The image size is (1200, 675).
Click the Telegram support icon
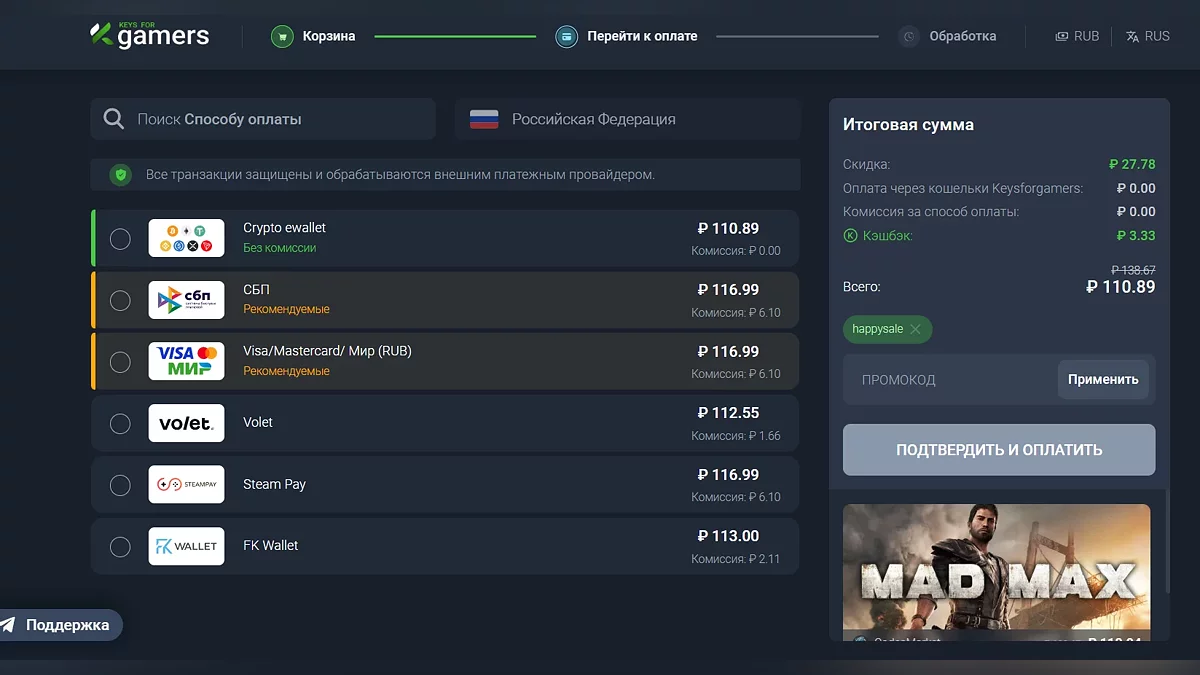[9, 625]
